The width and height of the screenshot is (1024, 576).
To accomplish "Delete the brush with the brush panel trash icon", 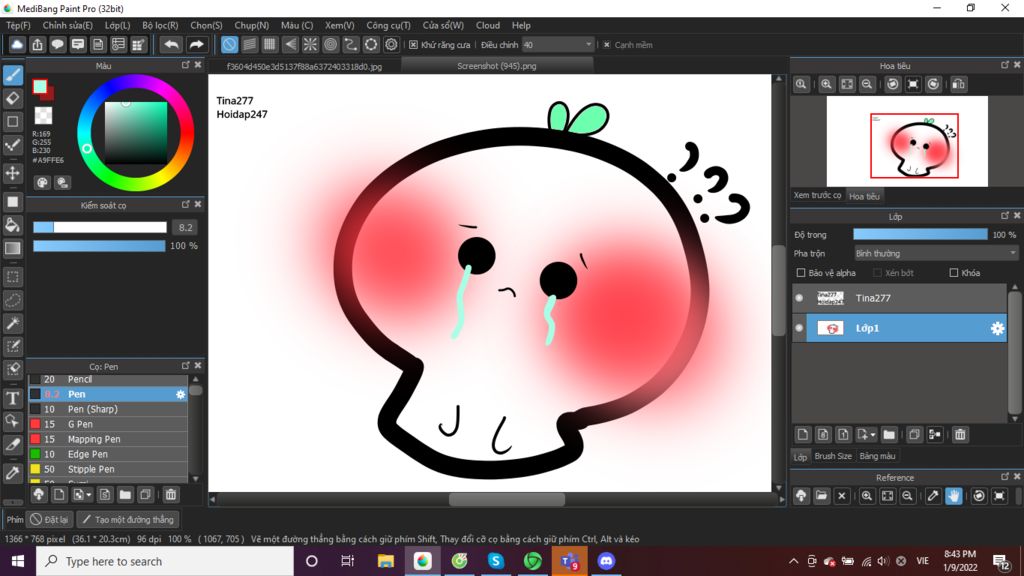I will (170, 494).
